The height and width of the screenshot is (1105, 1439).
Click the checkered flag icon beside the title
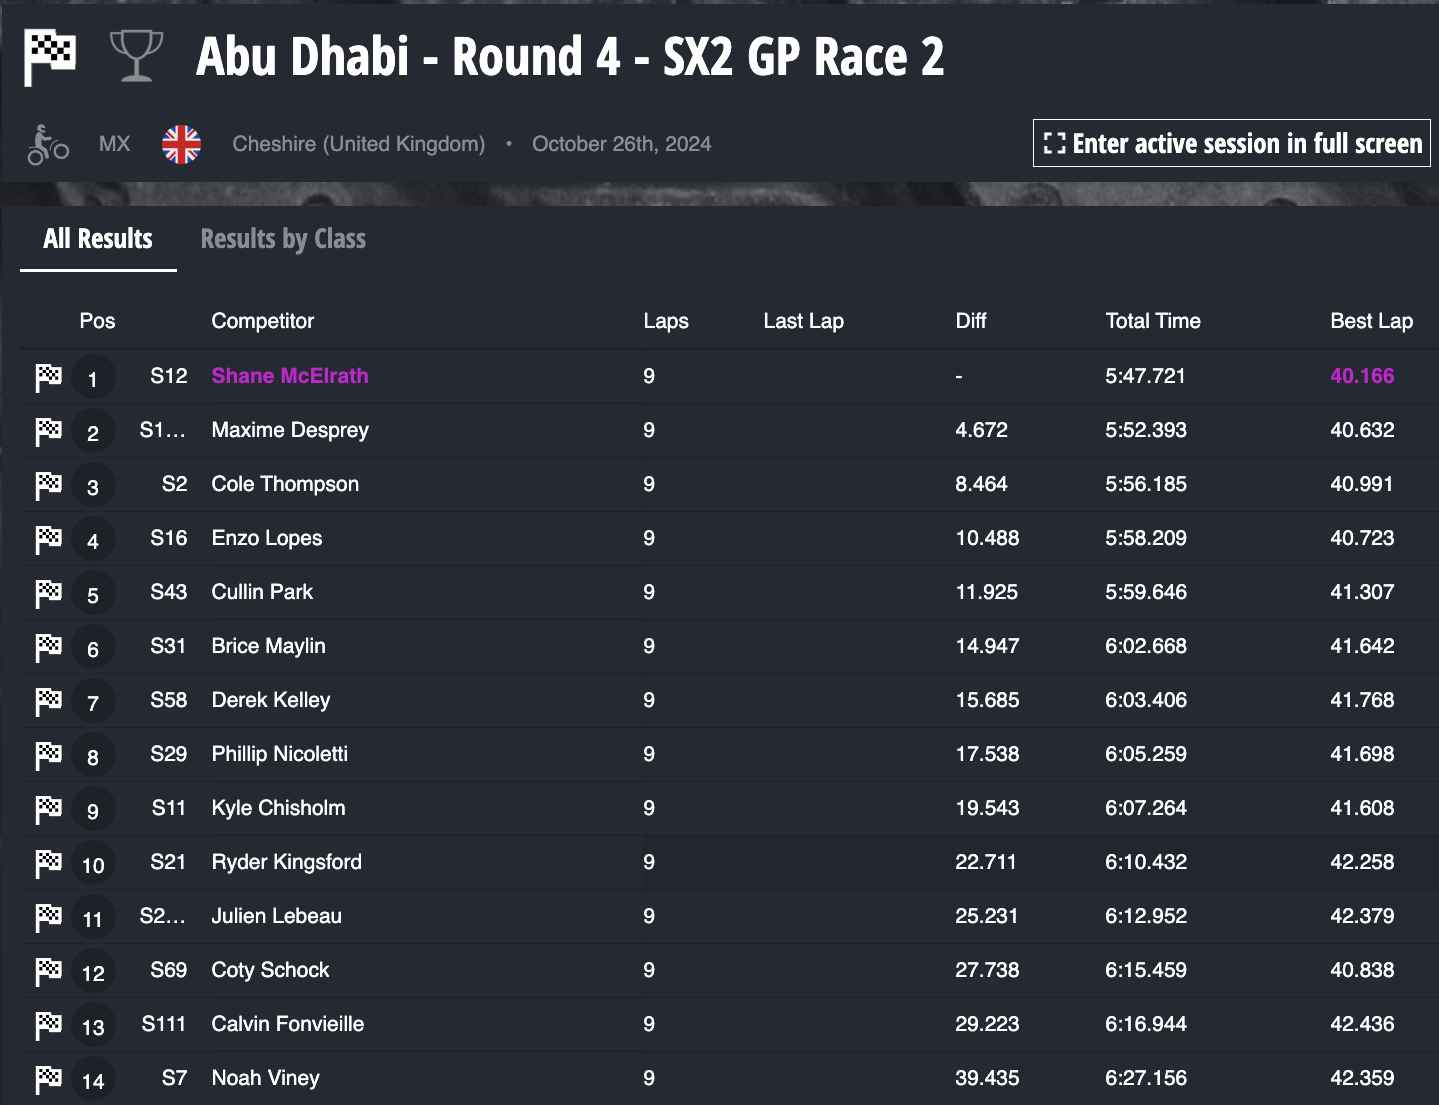[x=50, y=58]
